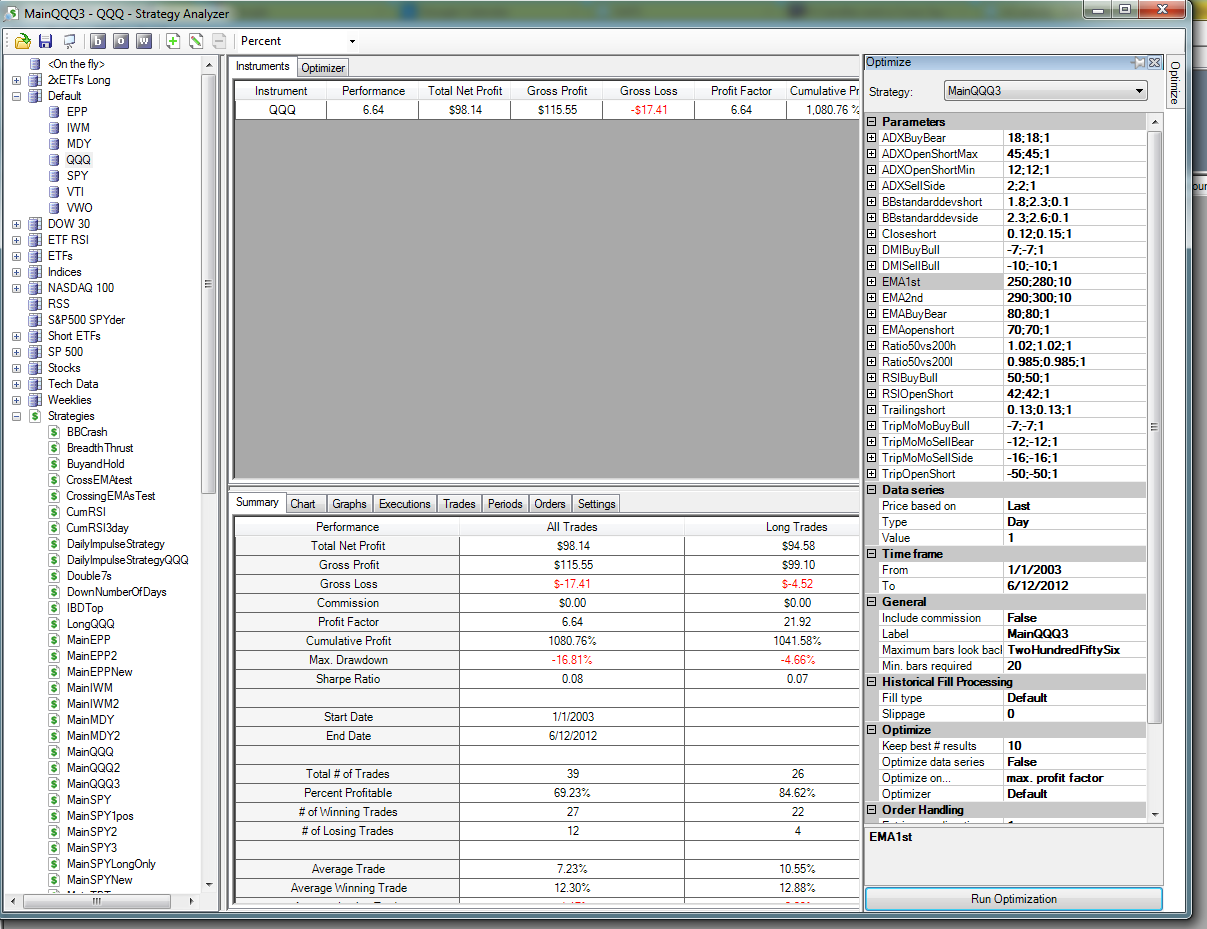Click the dollar icon beside BuyandHold
This screenshot has width=1207, height=929.
tap(55, 464)
